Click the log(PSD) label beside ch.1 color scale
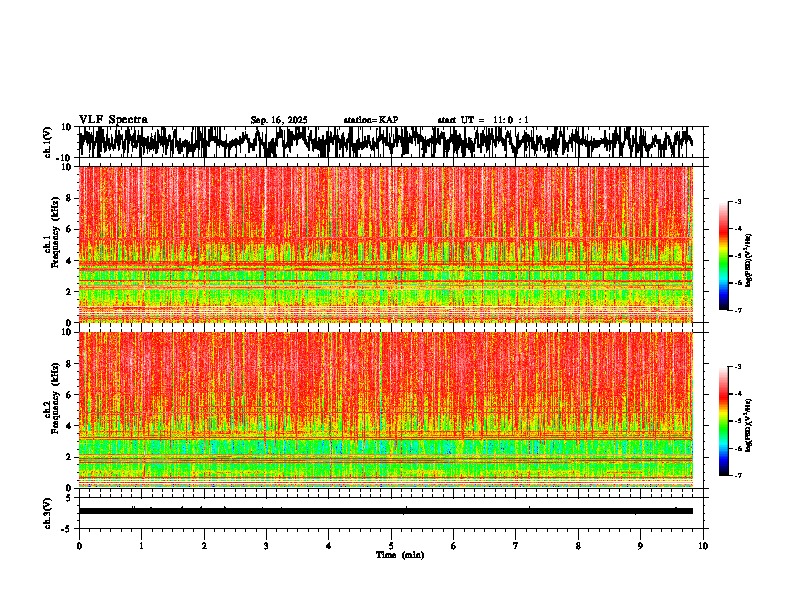The image size is (792, 612). coord(749,261)
